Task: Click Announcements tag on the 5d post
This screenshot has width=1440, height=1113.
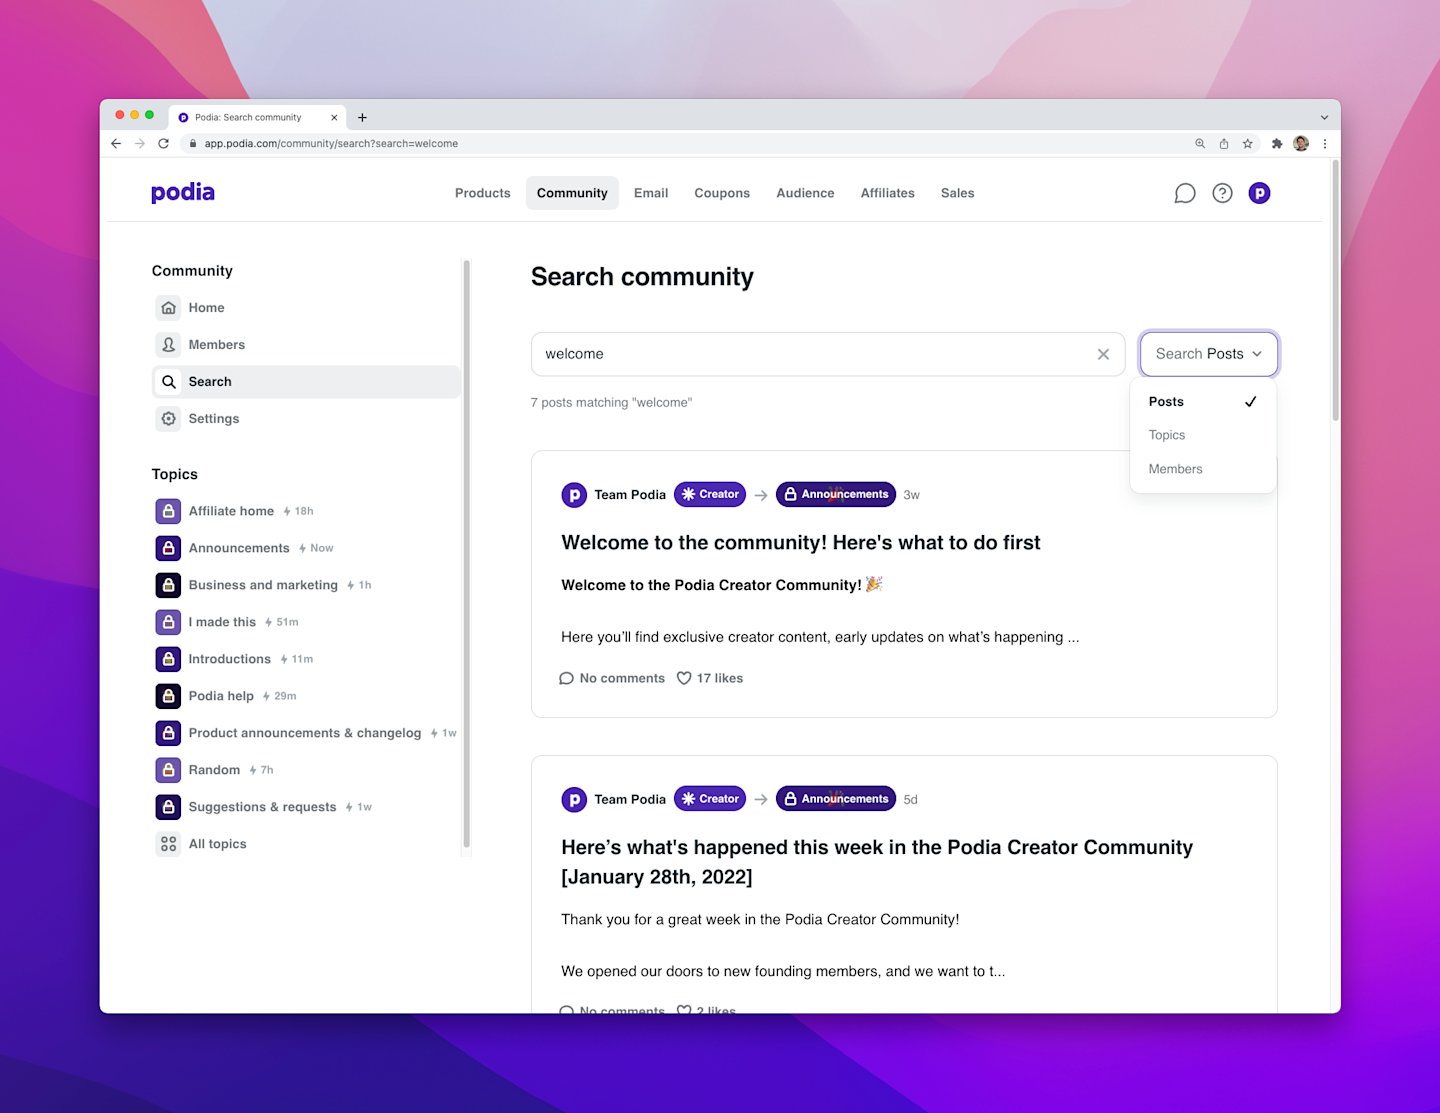Action: point(836,799)
